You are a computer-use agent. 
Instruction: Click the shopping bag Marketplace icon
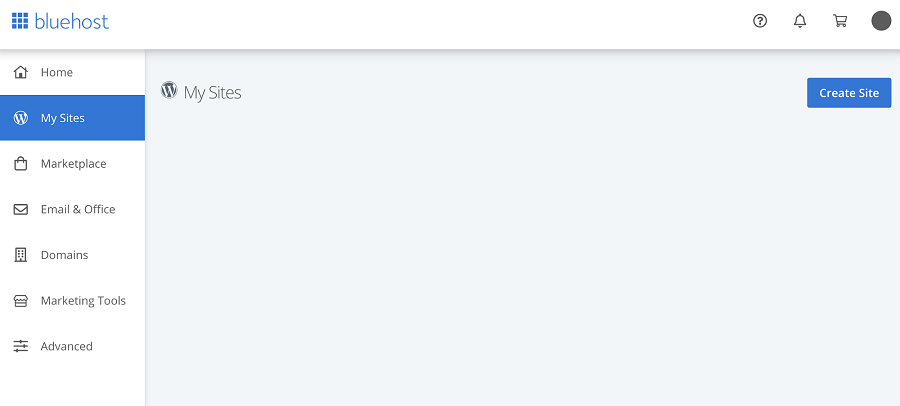point(21,164)
